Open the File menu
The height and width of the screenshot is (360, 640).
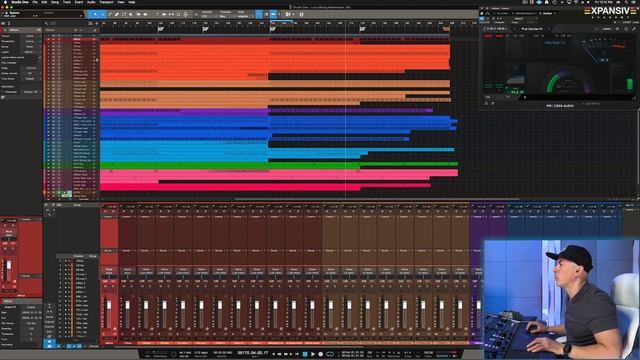(35, 2)
